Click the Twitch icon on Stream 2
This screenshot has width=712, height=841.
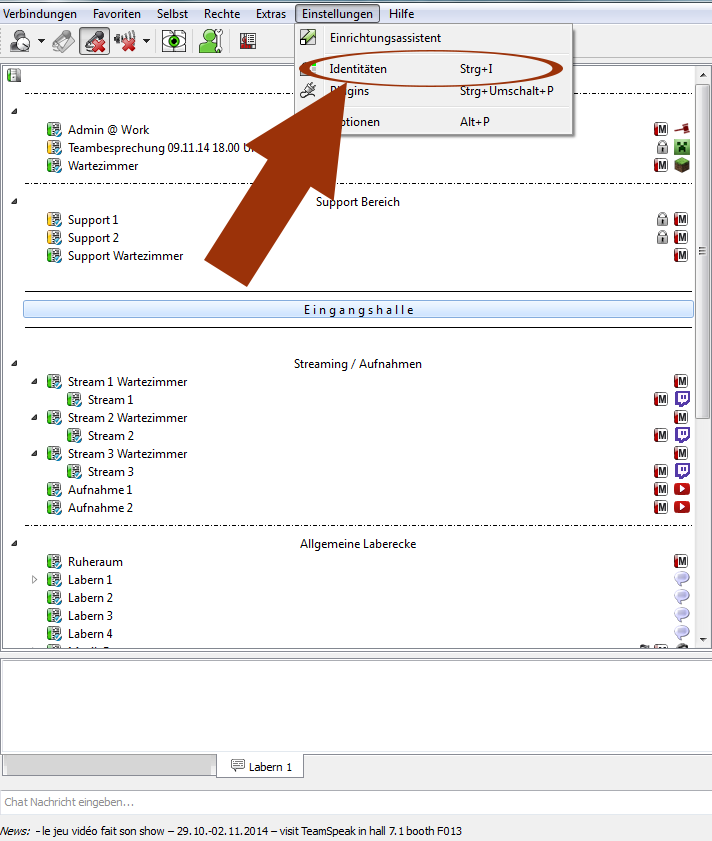[682, 435]
